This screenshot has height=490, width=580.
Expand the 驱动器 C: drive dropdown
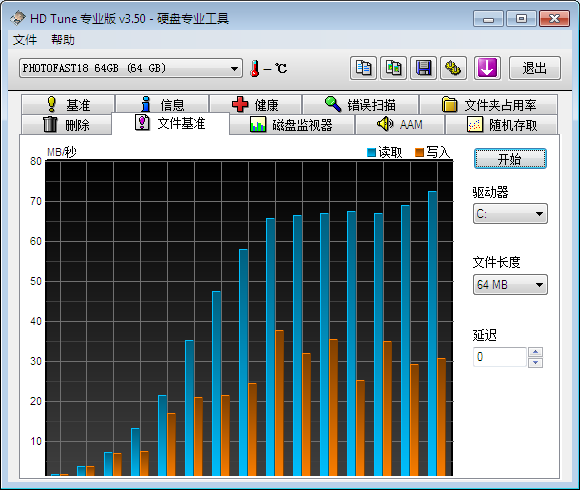510,214
